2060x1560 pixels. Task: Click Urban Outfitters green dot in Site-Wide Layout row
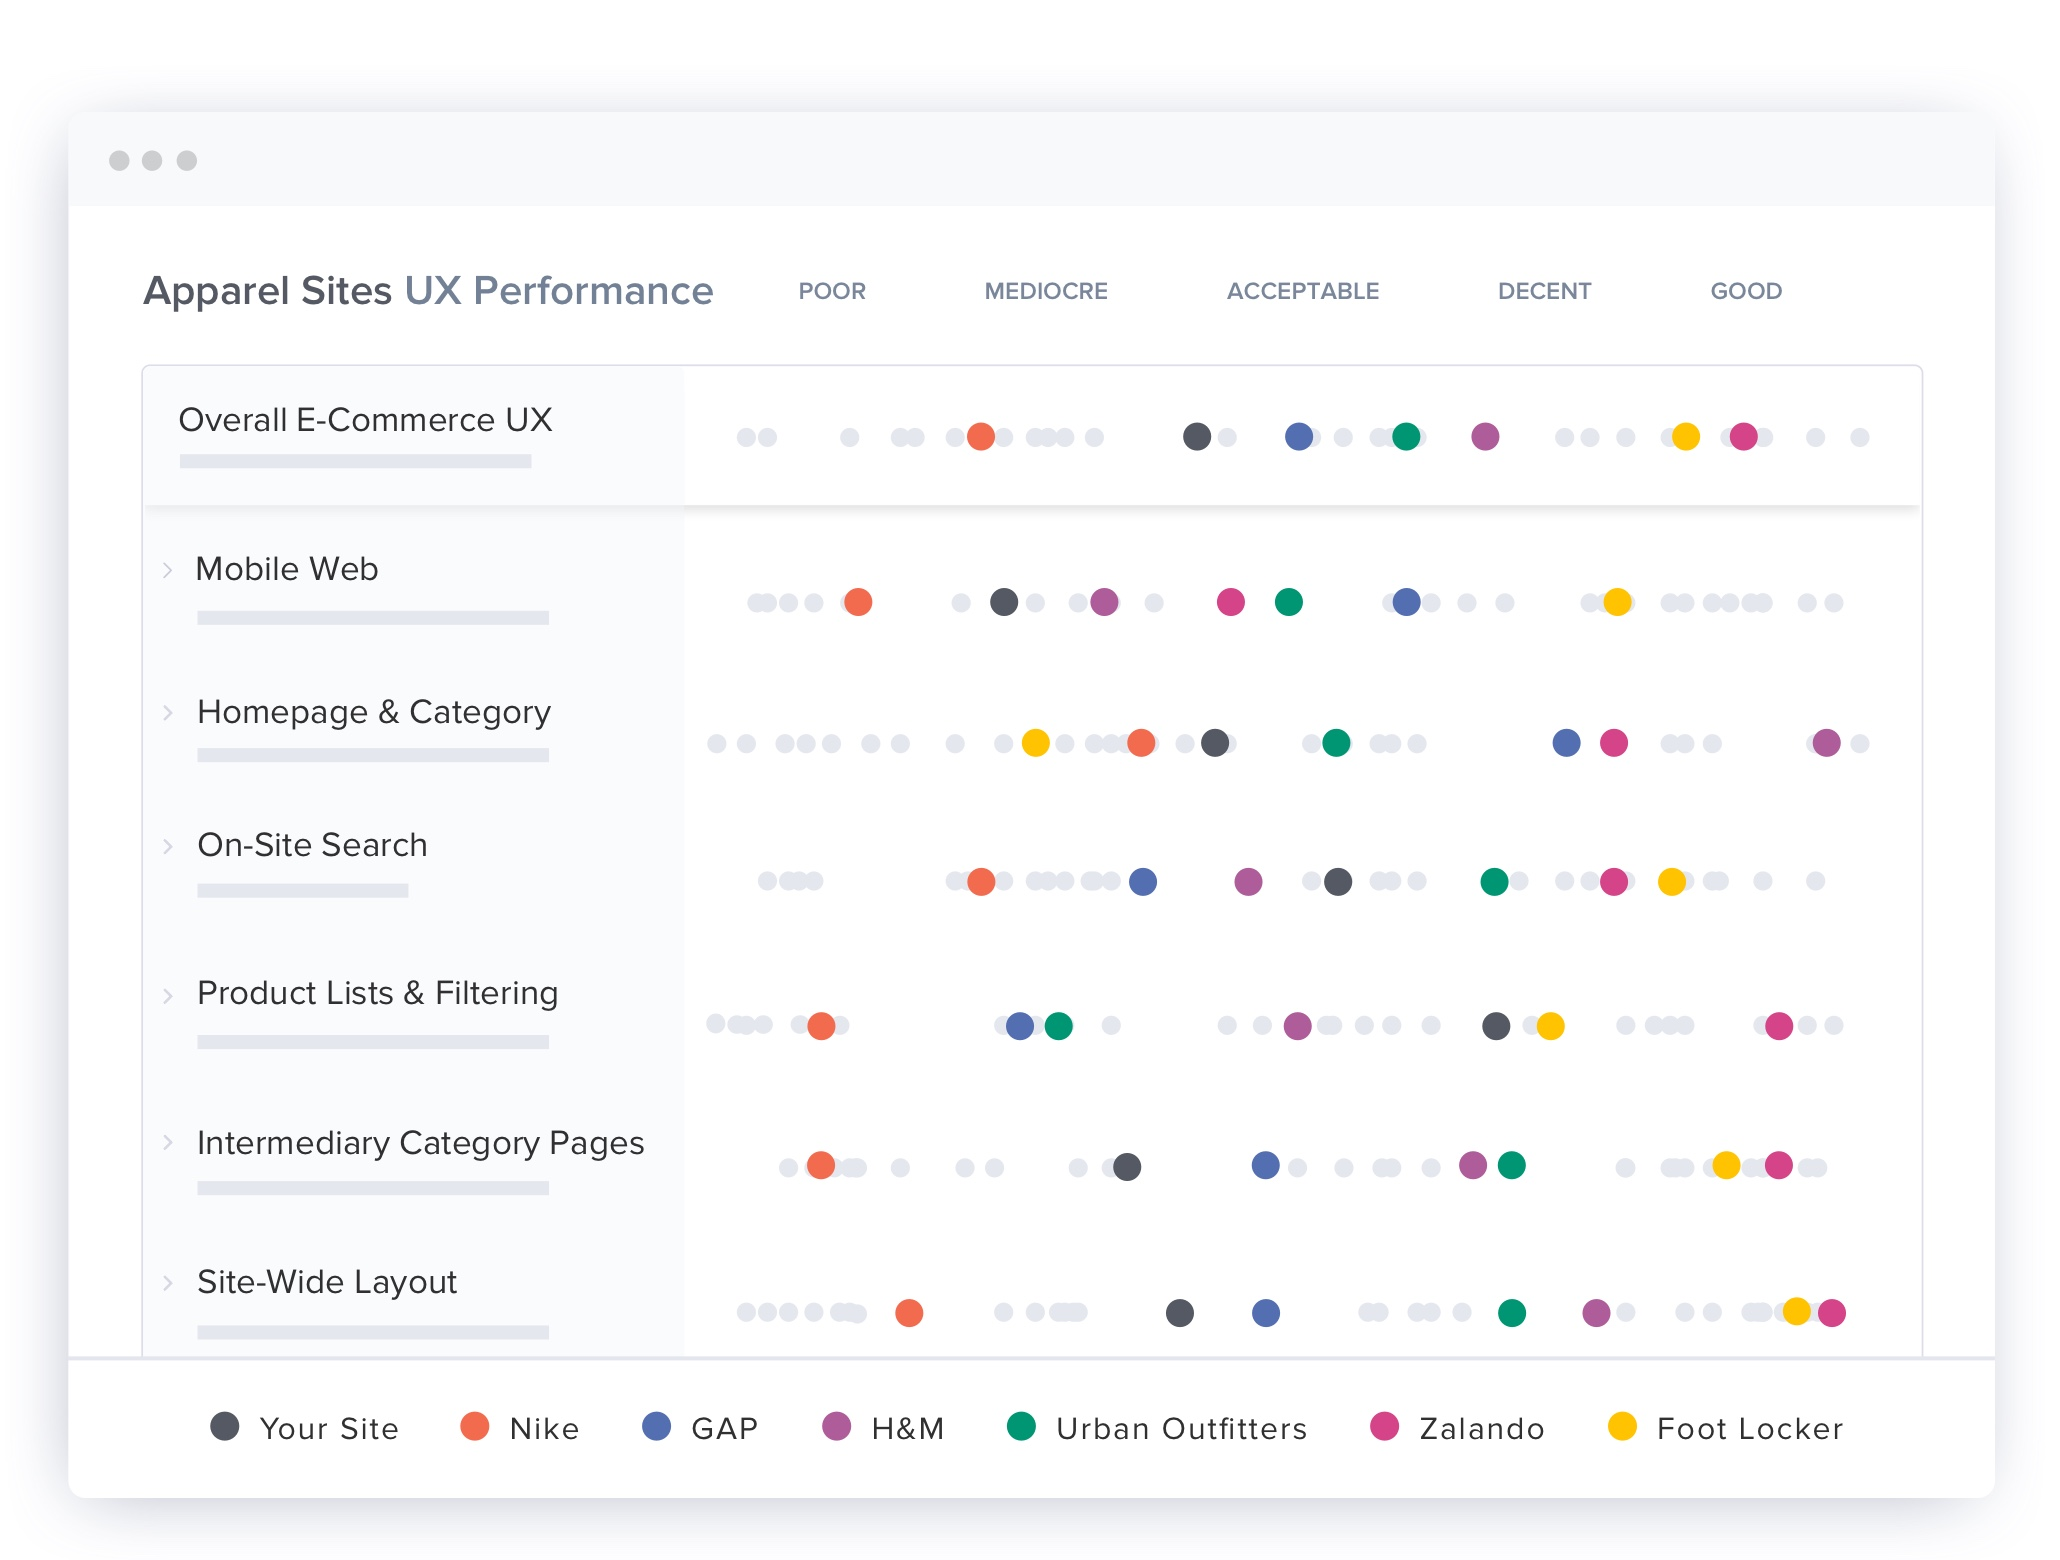click(x=1512, y=1312)
